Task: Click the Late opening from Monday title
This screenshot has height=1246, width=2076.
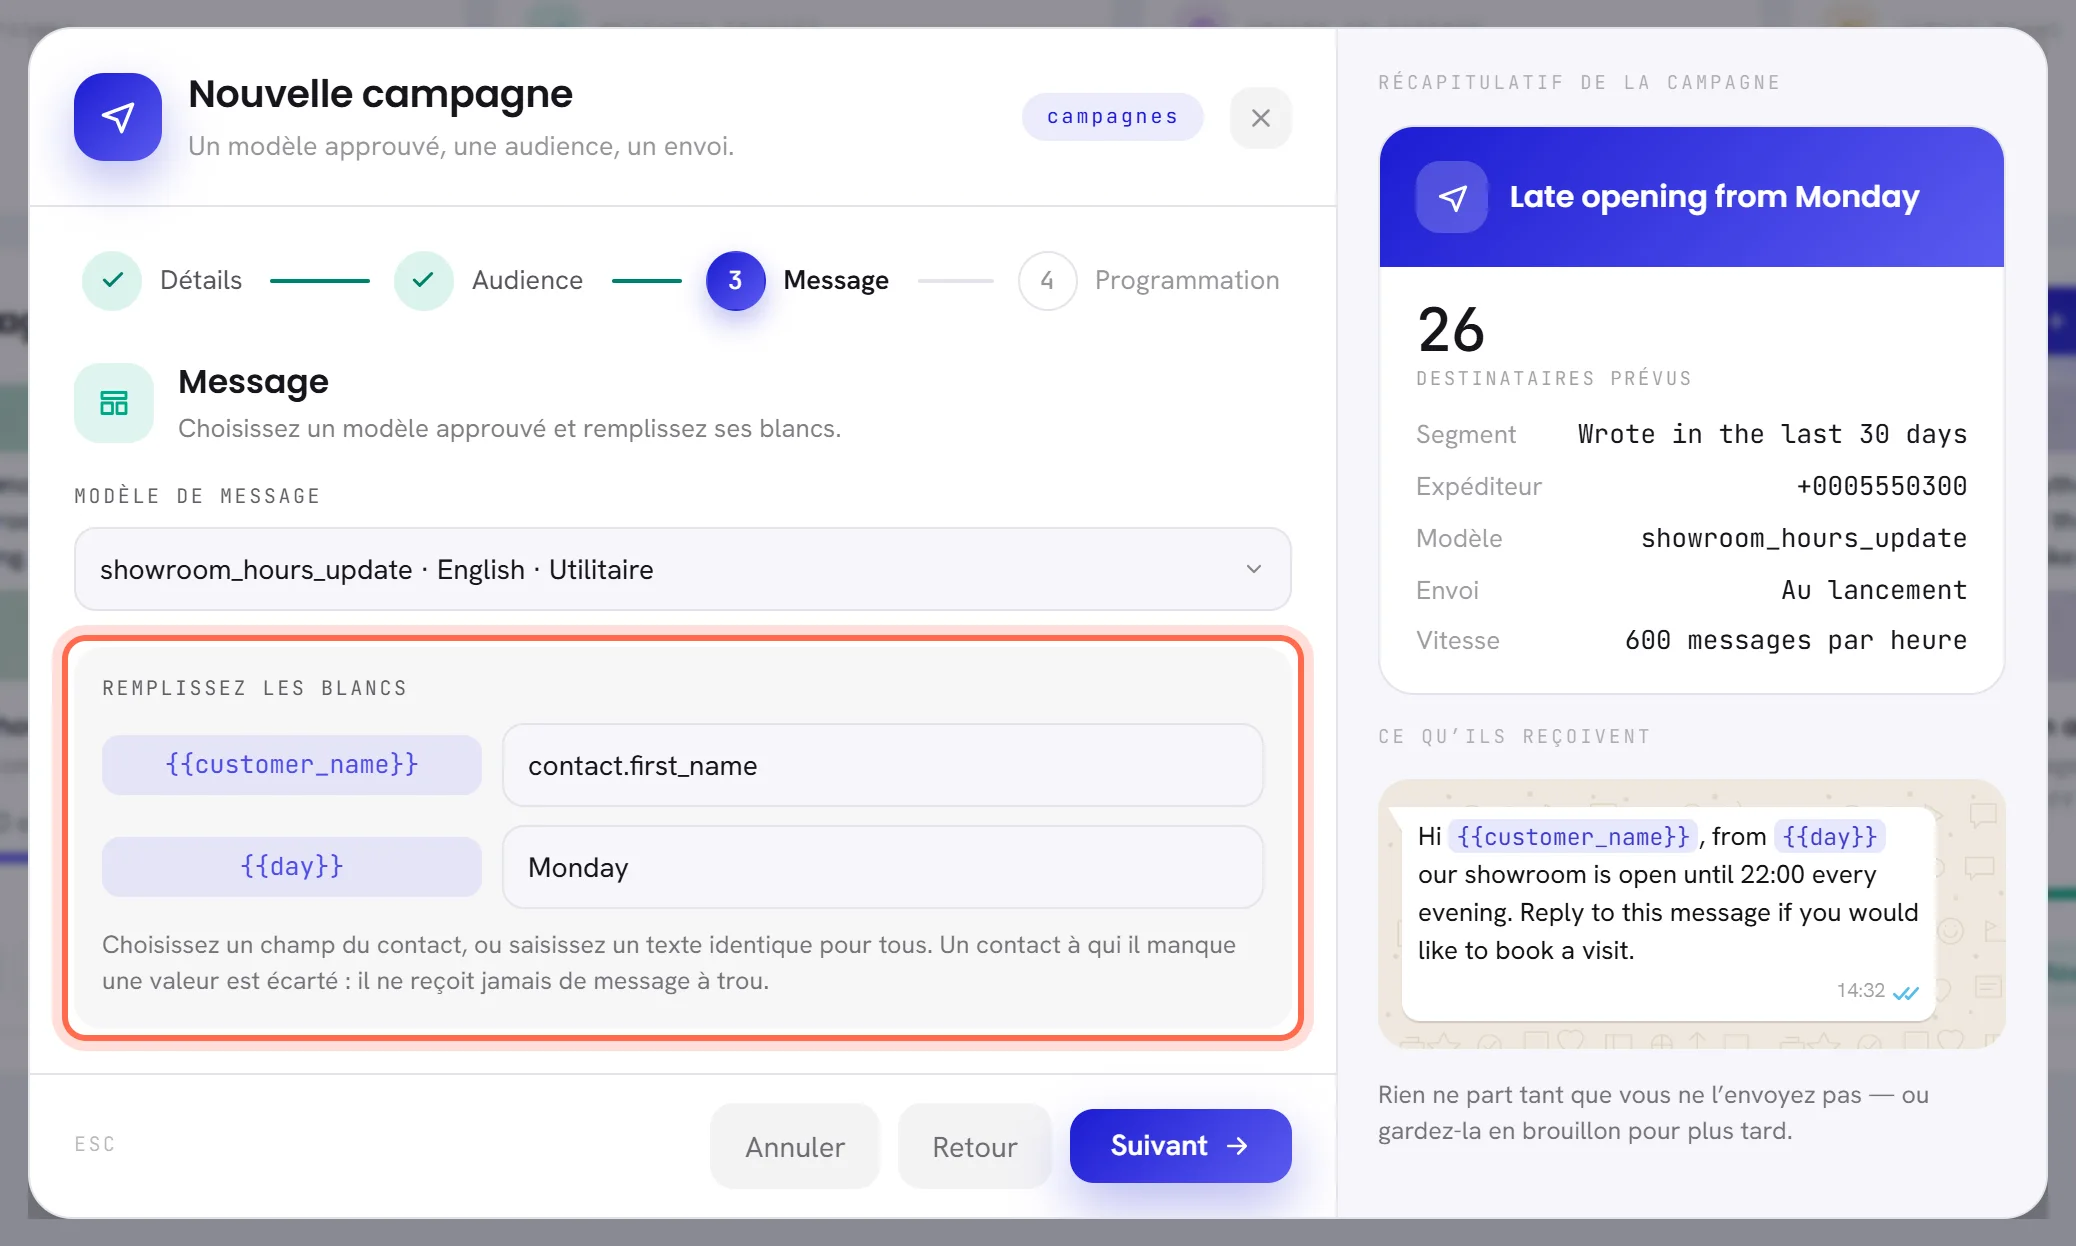Action: coord(1714,197)
